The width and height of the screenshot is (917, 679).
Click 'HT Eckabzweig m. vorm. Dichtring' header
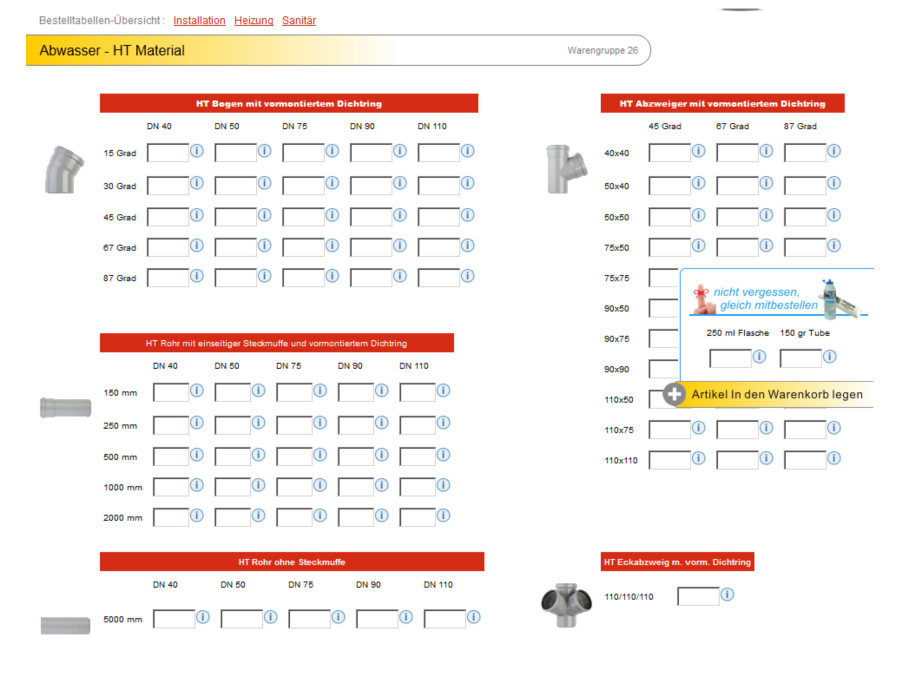click(x=677, y=562)
